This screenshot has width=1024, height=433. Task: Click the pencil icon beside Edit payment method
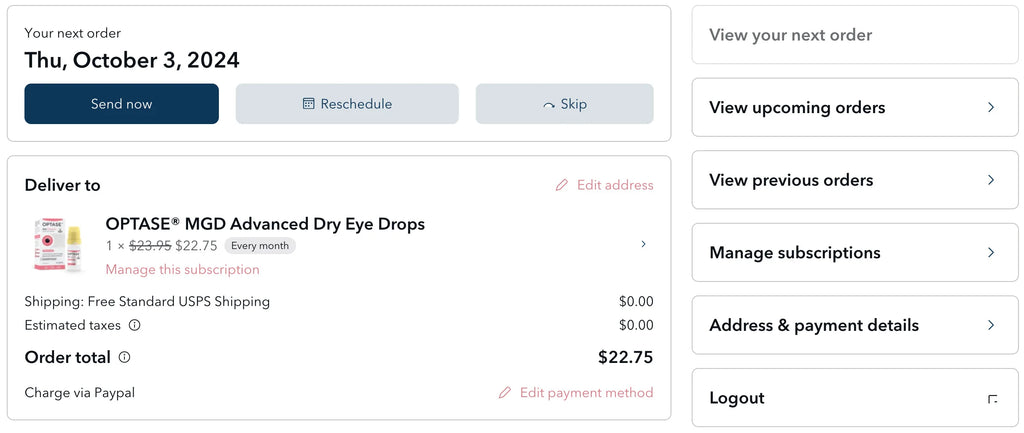pyautogui.click(x=505, y=393)
